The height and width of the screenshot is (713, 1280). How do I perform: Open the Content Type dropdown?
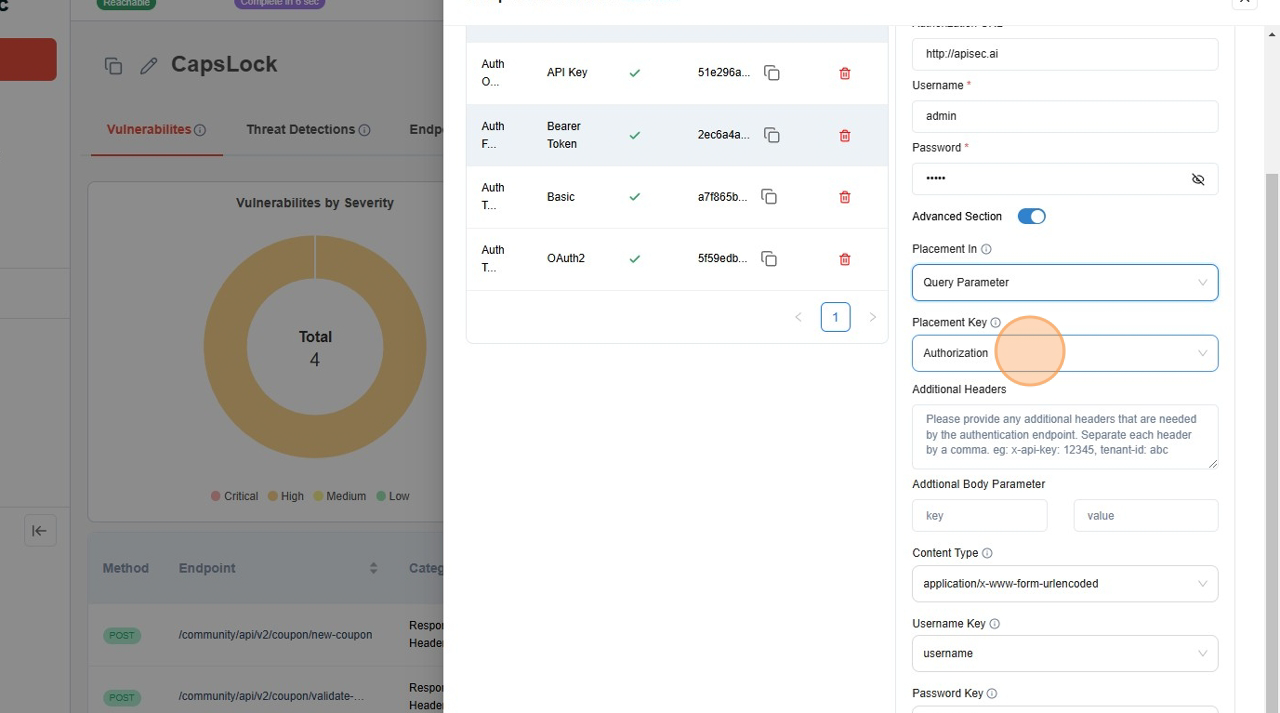point(1064,584)
